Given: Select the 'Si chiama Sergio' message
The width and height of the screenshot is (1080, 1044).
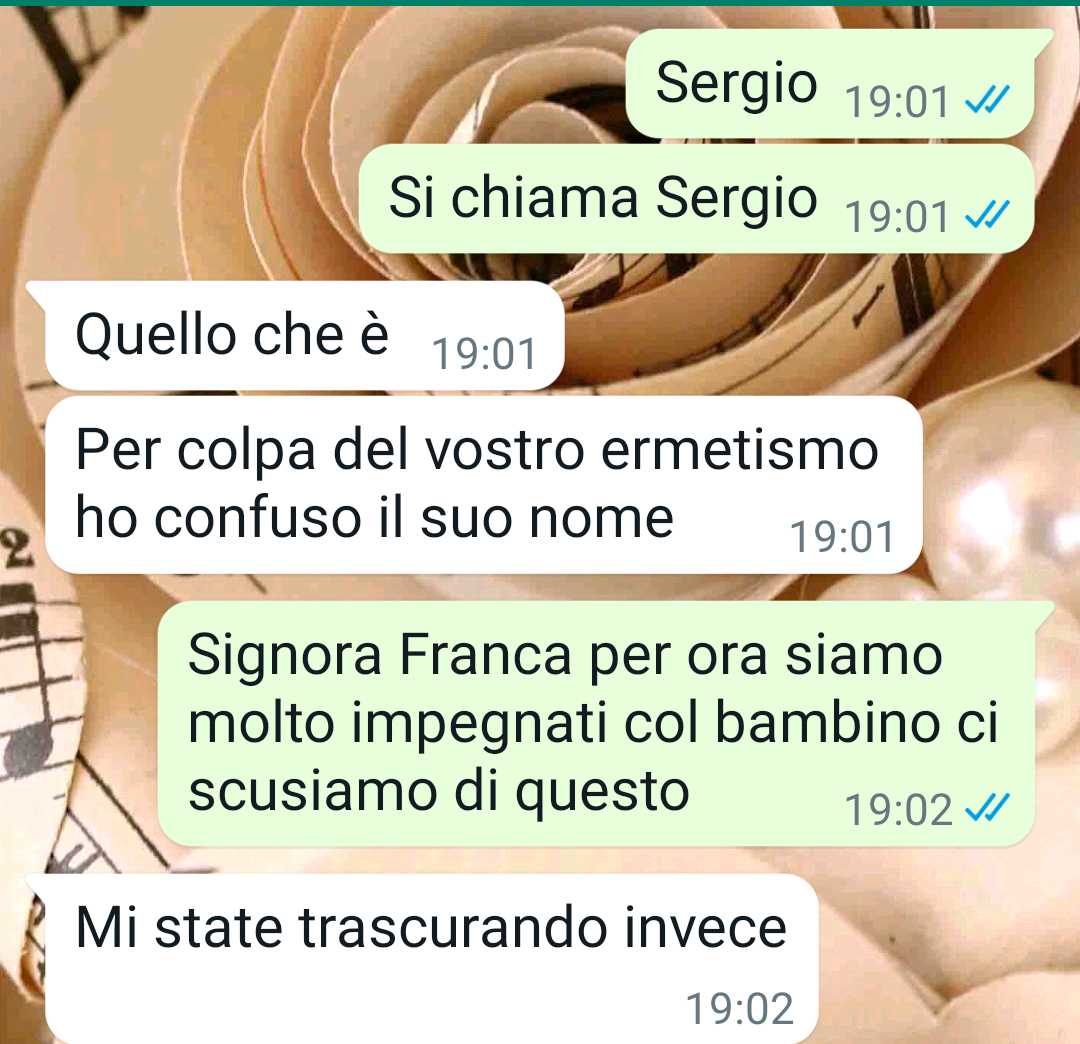Looking at the screenshot, I should (697, 199).
